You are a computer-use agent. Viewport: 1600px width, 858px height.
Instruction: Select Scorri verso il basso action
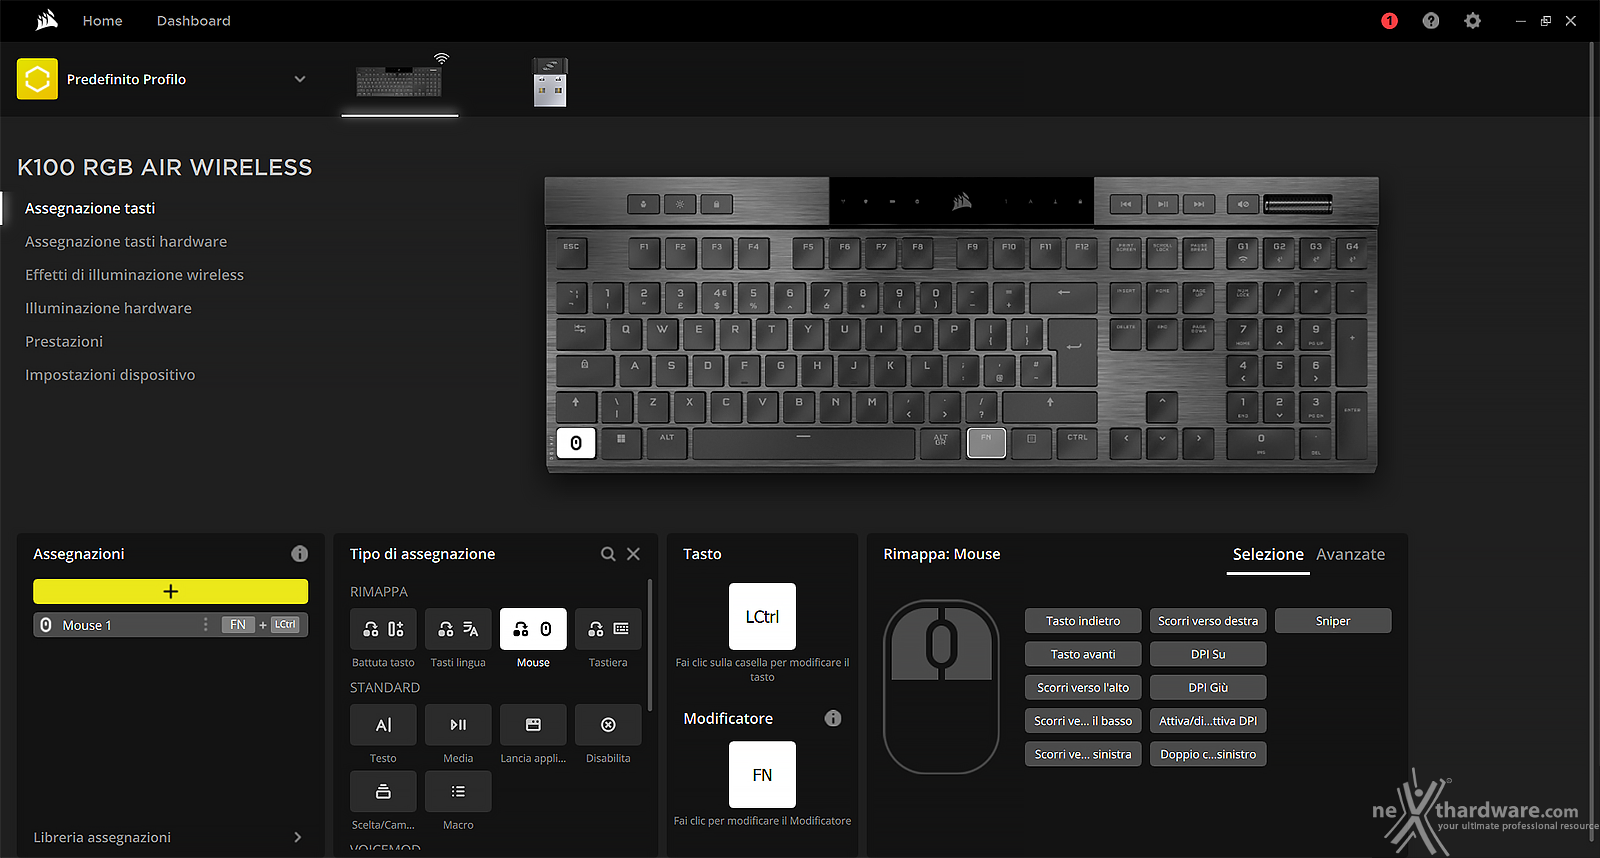[x=1083, y=721]
